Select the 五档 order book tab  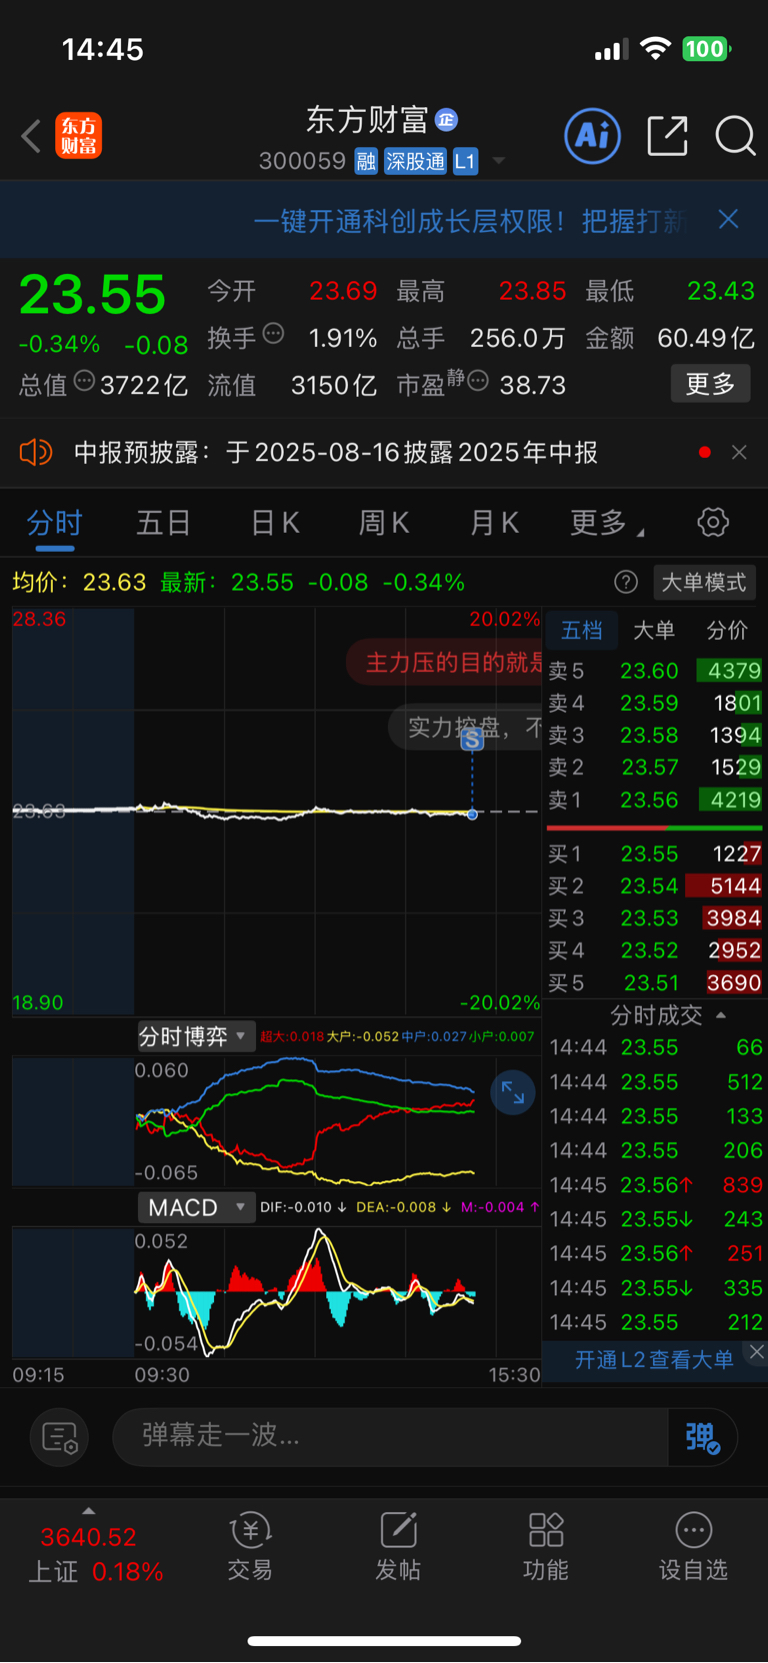tap(582, 630)
